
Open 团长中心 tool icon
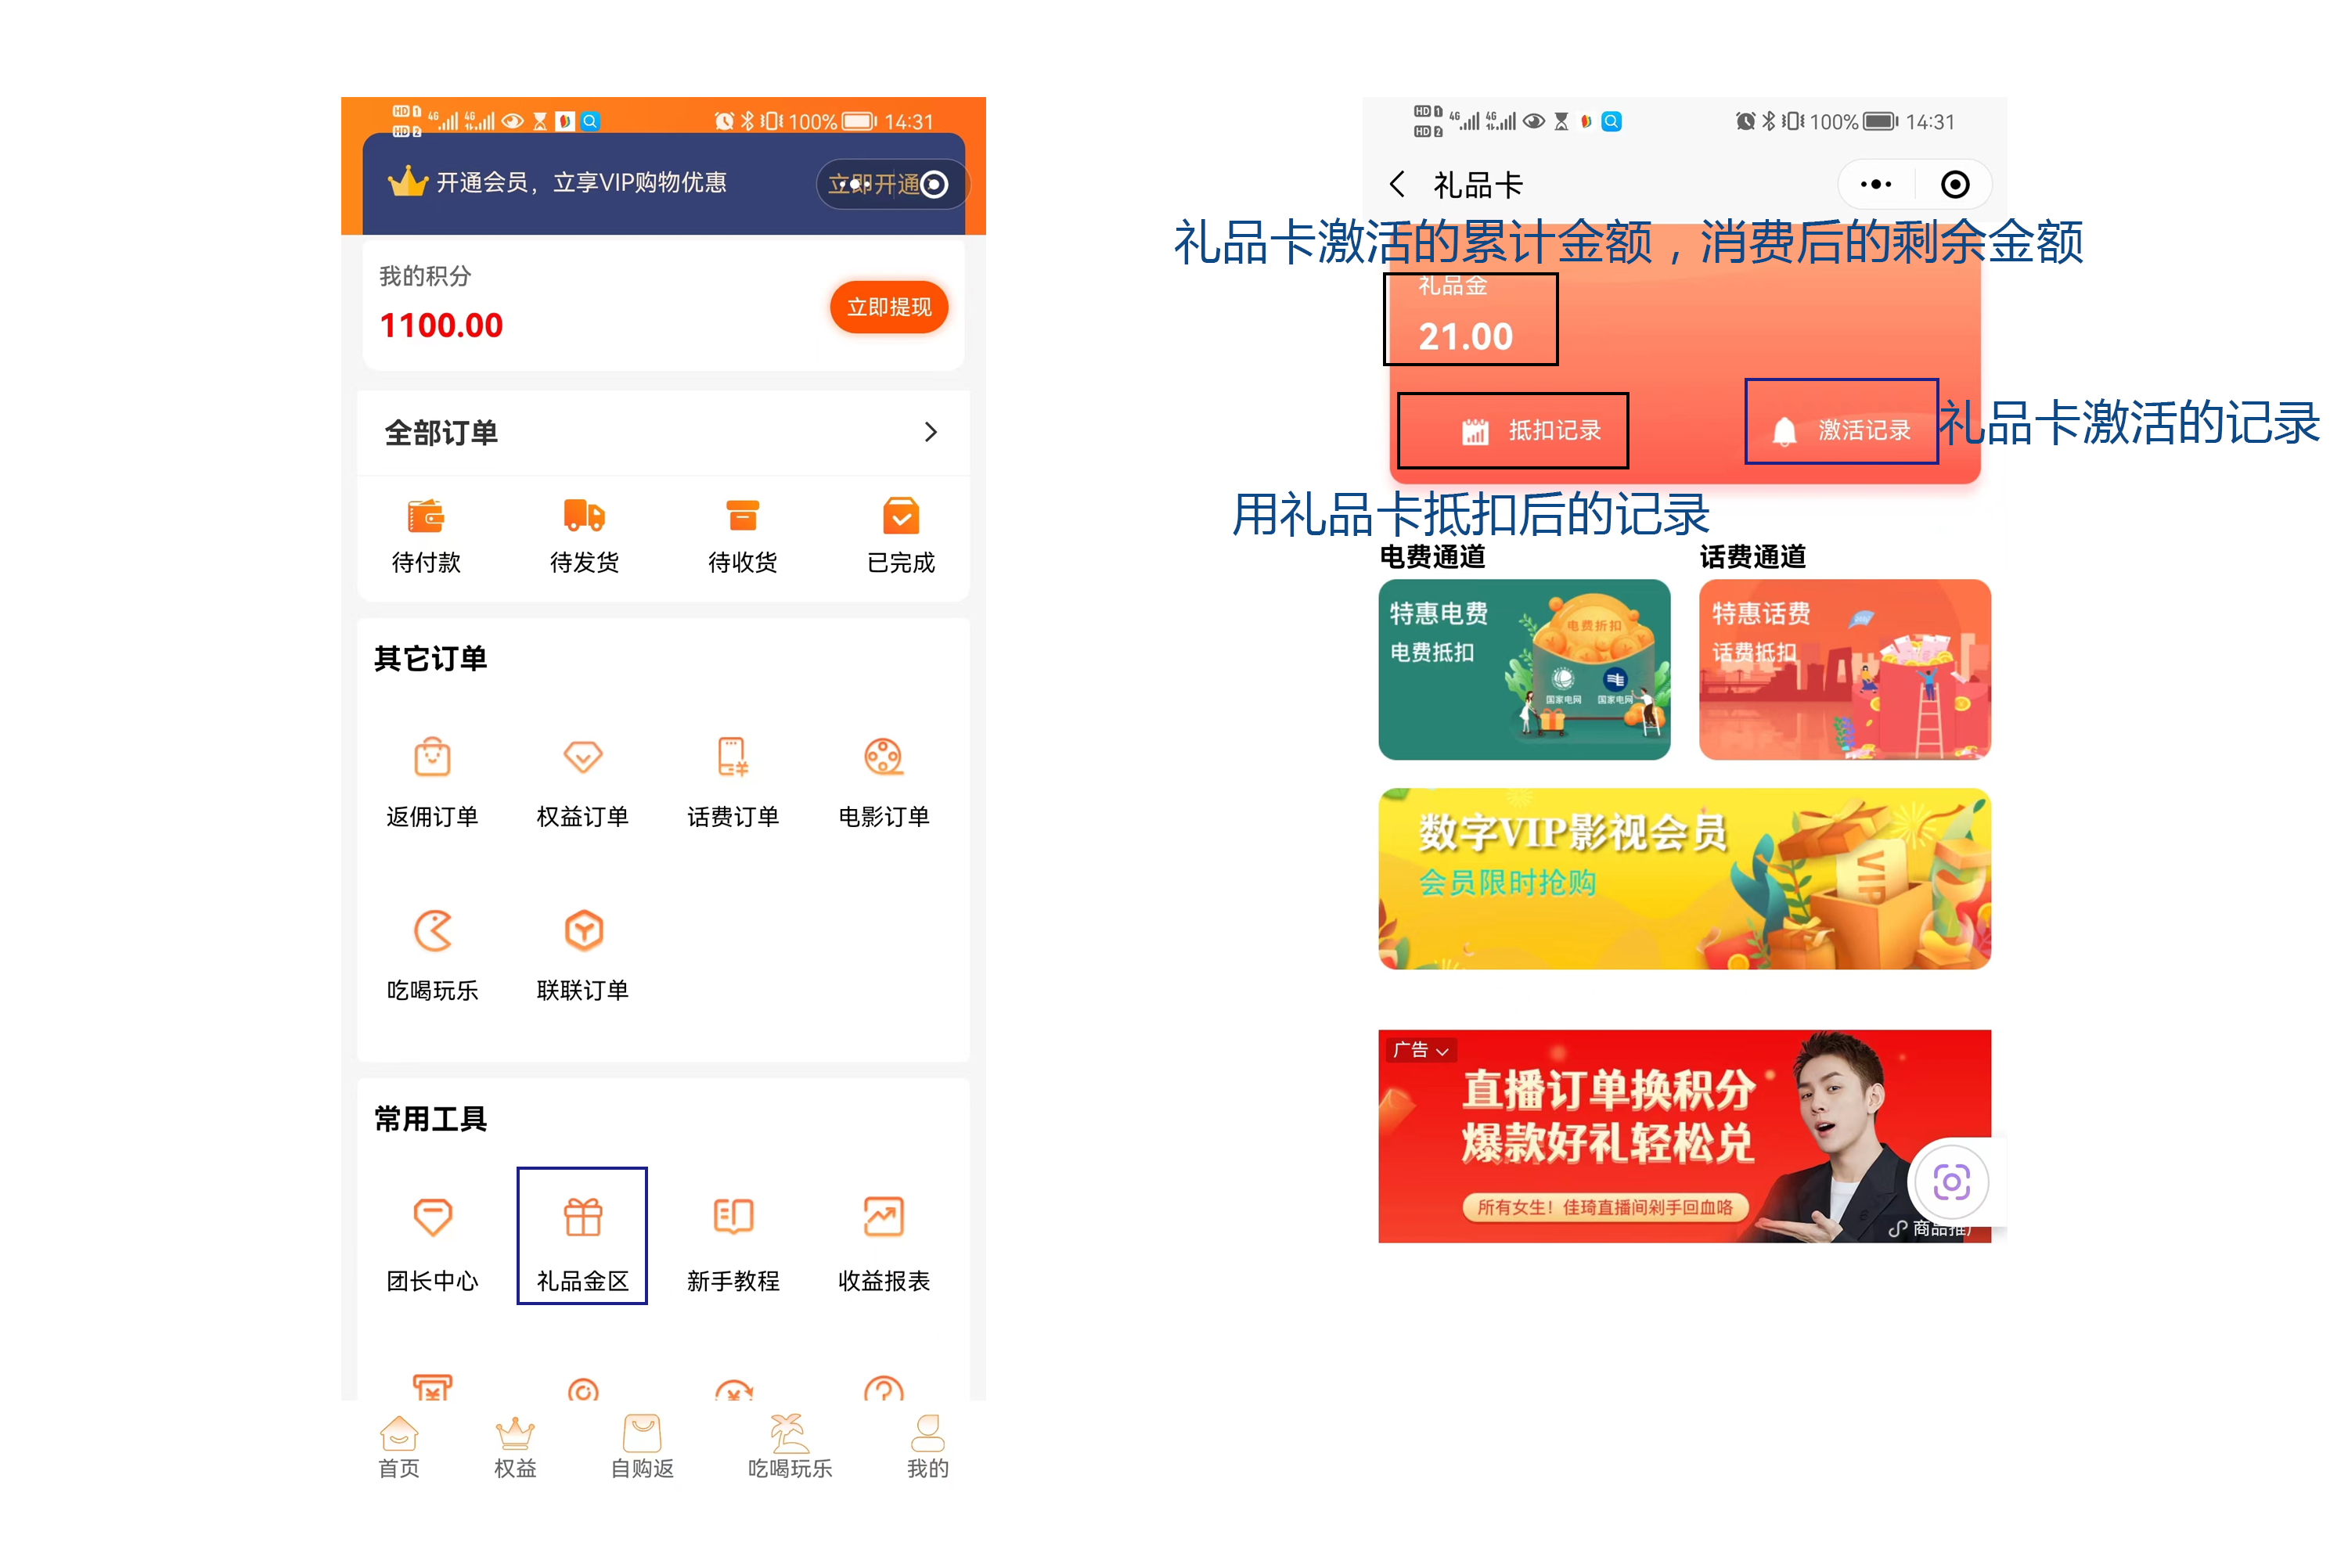pos(432,1217)
